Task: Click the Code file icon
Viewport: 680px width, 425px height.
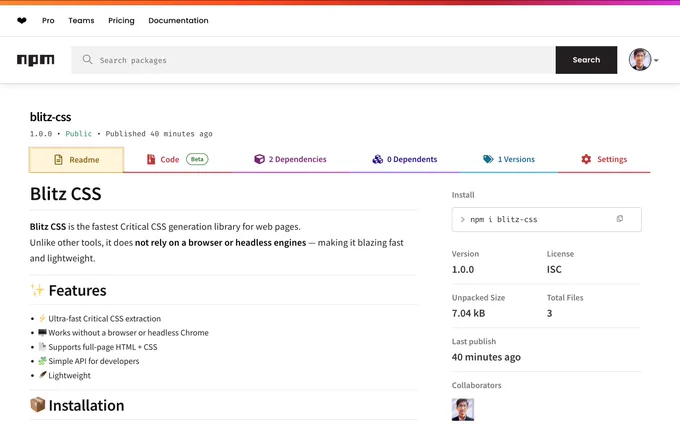Action: 150,160
